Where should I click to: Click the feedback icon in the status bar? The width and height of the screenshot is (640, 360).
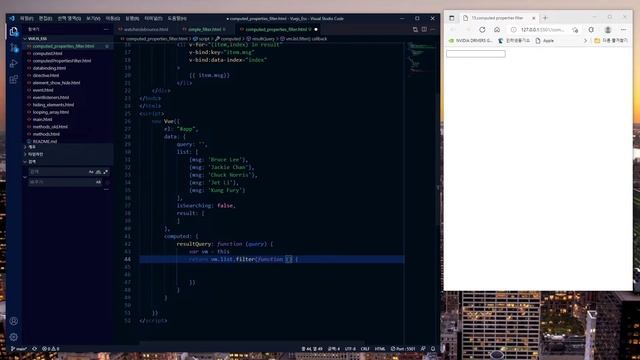[x=423, y=349]
